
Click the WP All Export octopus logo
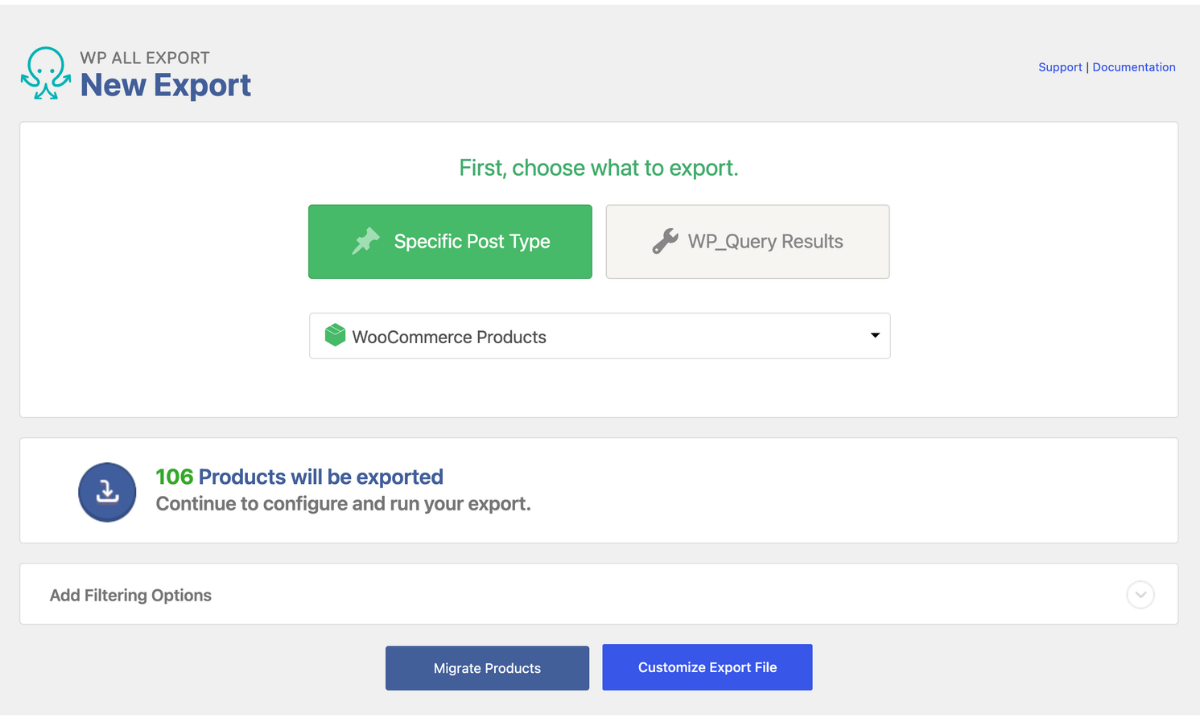(46, 73)
